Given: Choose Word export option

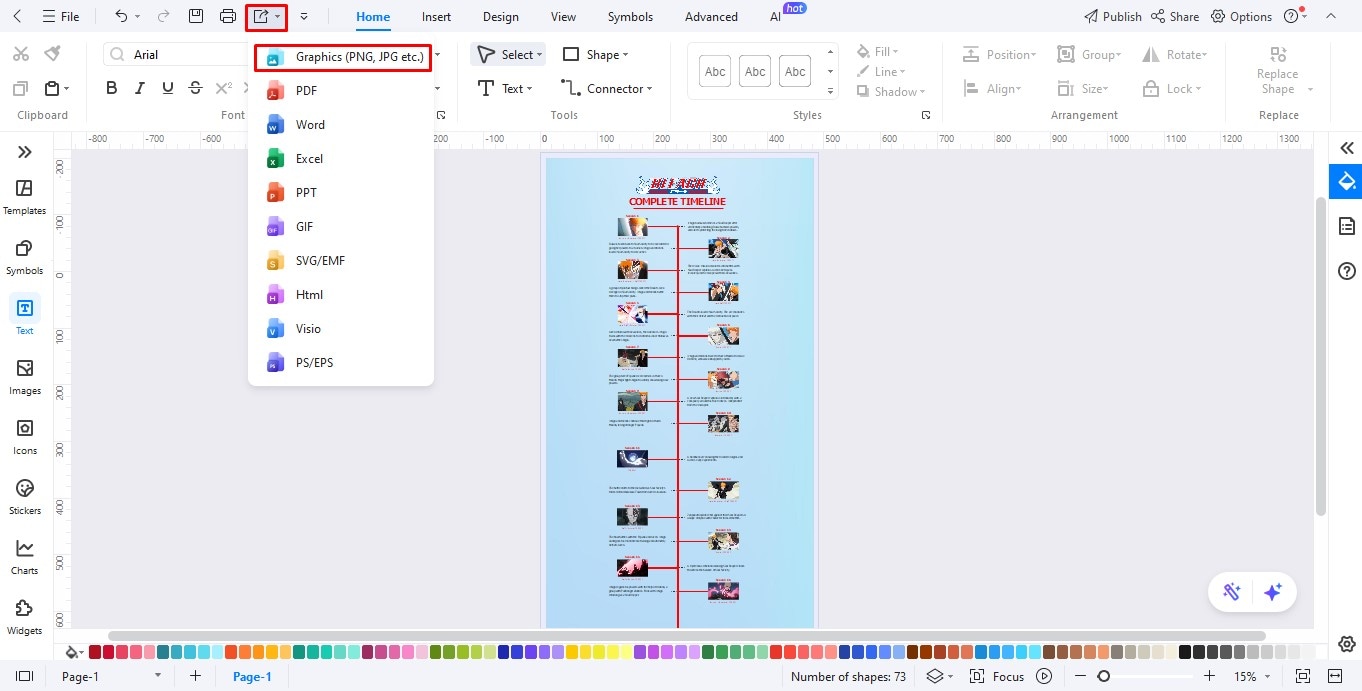Looking at the screenshot, I should [340, 124].
